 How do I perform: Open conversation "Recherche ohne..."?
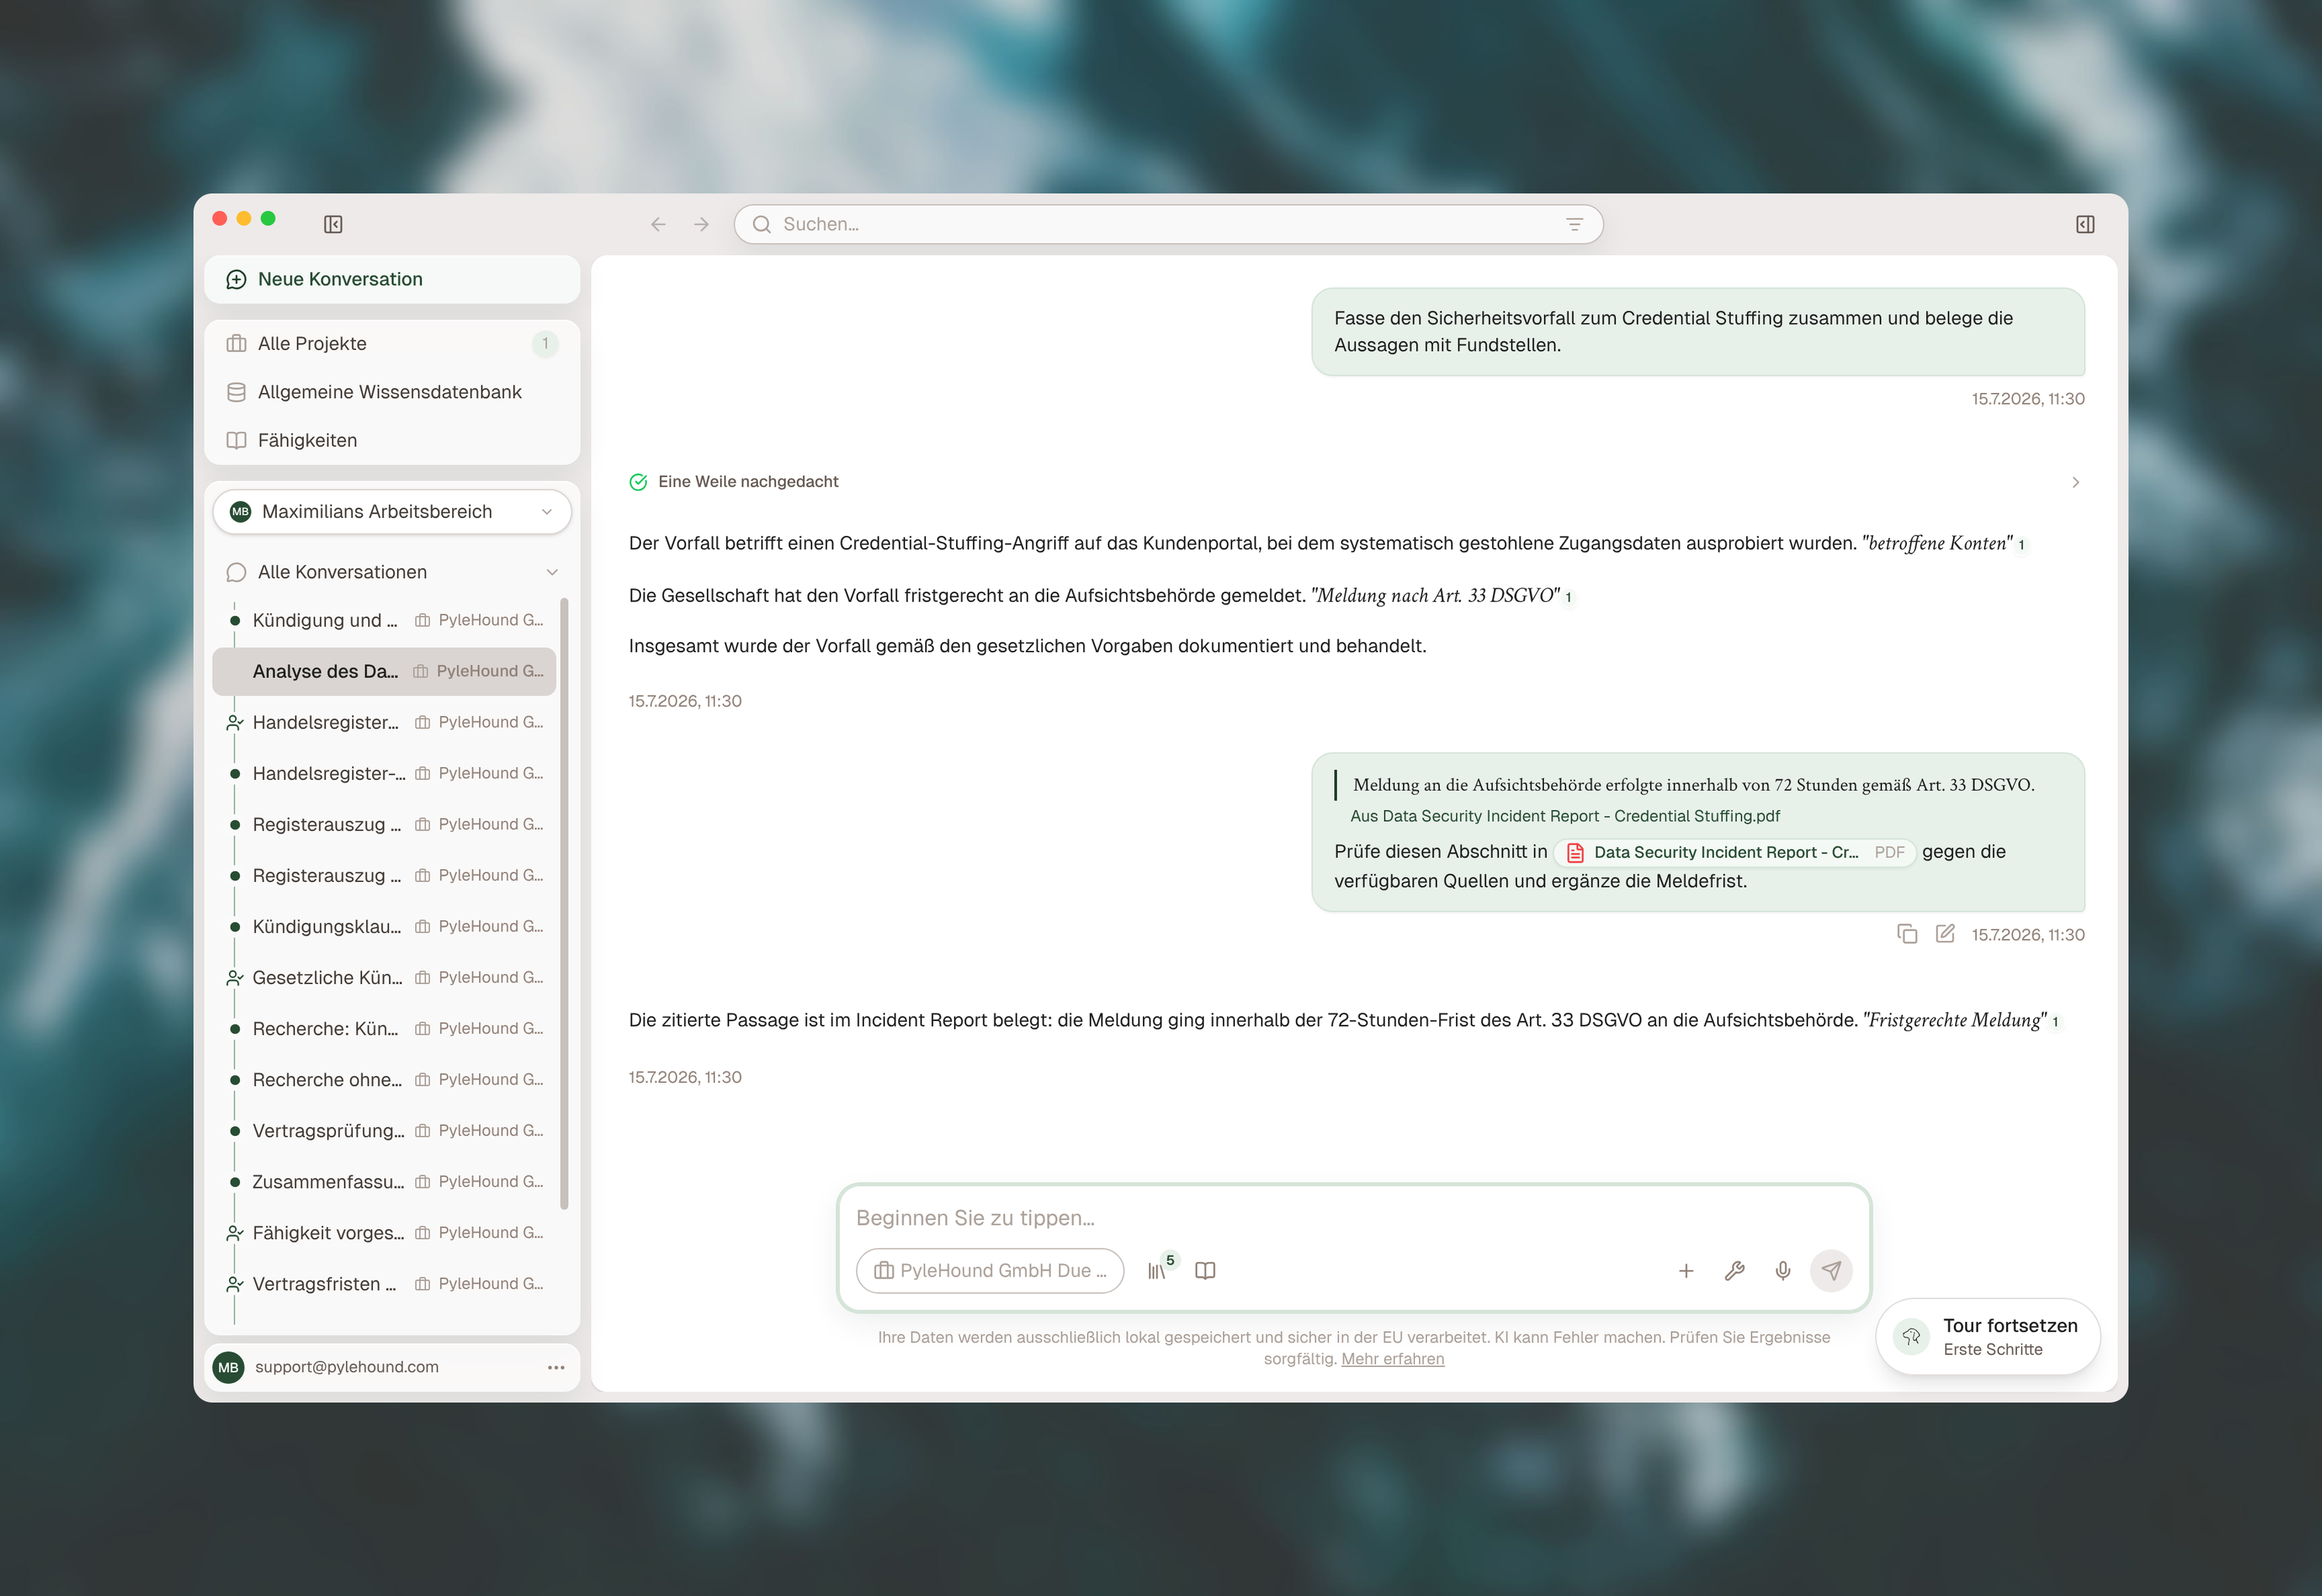[385, 1079]
